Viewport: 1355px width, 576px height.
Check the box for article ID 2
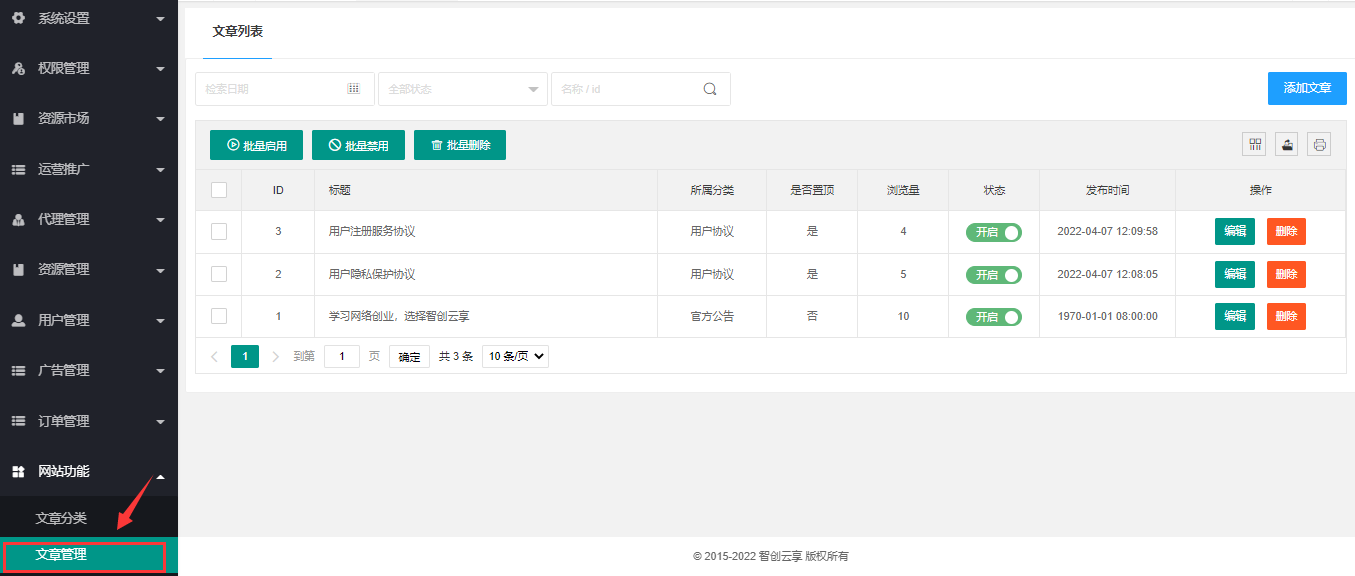(219, 274)
